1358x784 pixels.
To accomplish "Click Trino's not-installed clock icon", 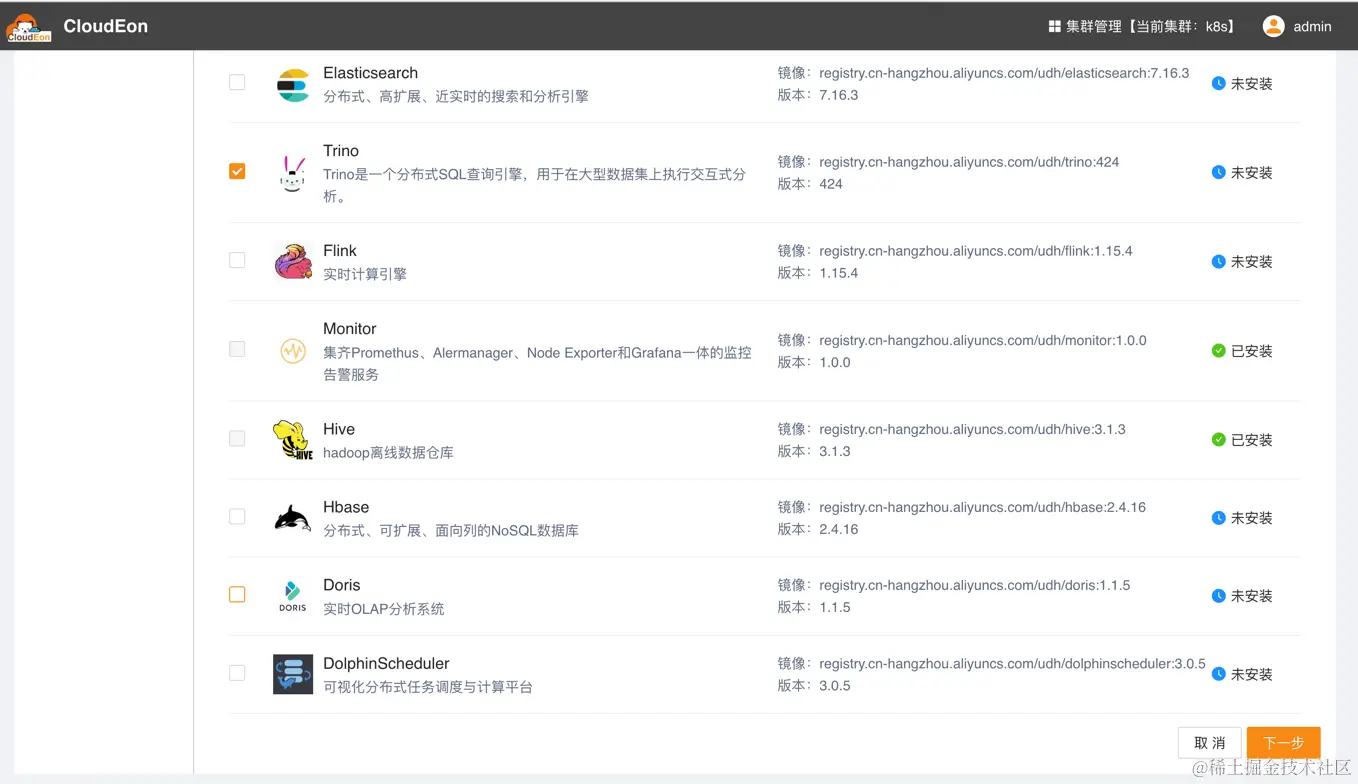I will pos(1218,173).
